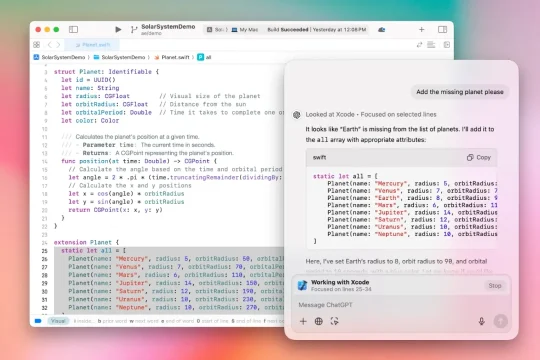Open editor options lines icon

click(x=431, y=45)
